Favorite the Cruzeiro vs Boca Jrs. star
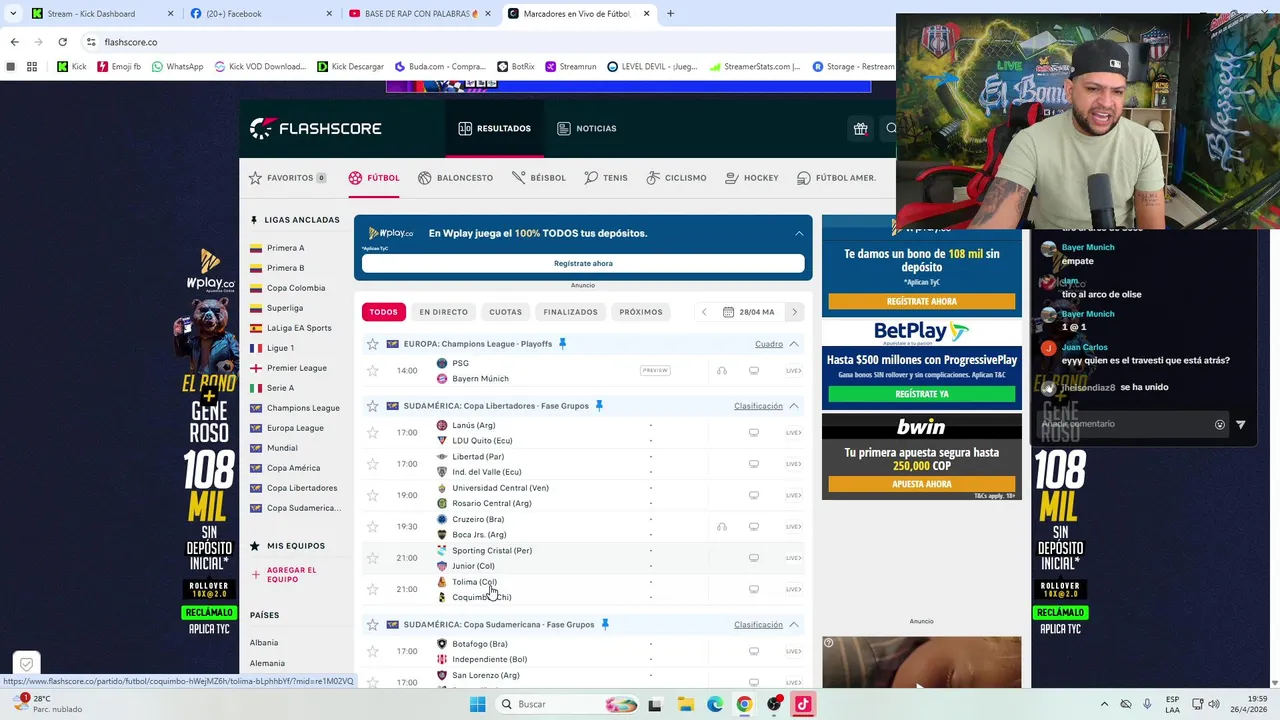The image size is (1280, 720). click(x=373, y=527)
